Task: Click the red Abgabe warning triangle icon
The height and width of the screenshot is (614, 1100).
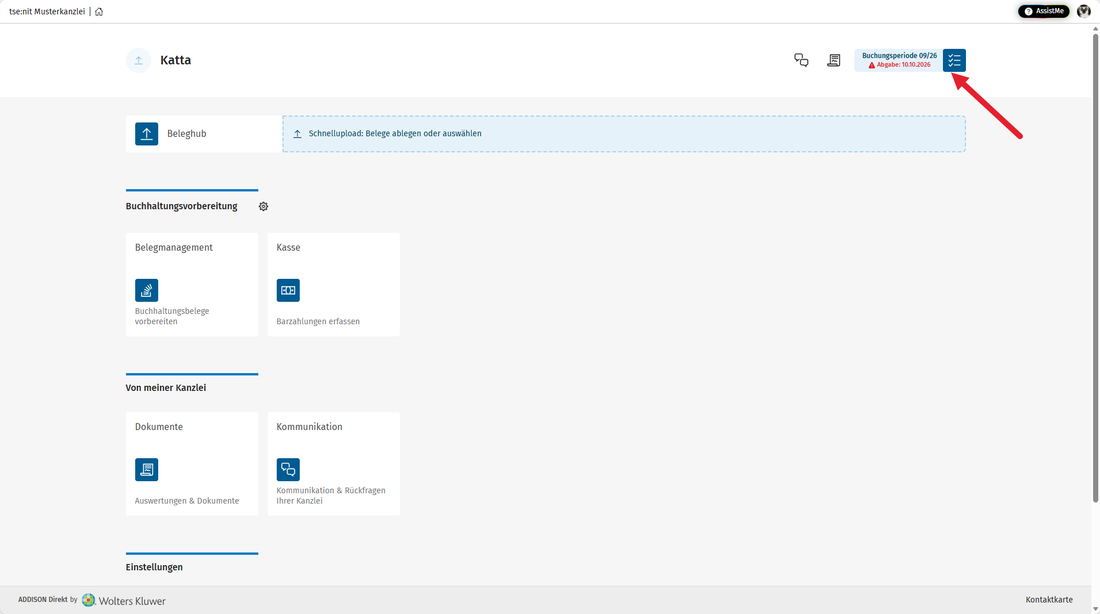Action: coord(872,65)
